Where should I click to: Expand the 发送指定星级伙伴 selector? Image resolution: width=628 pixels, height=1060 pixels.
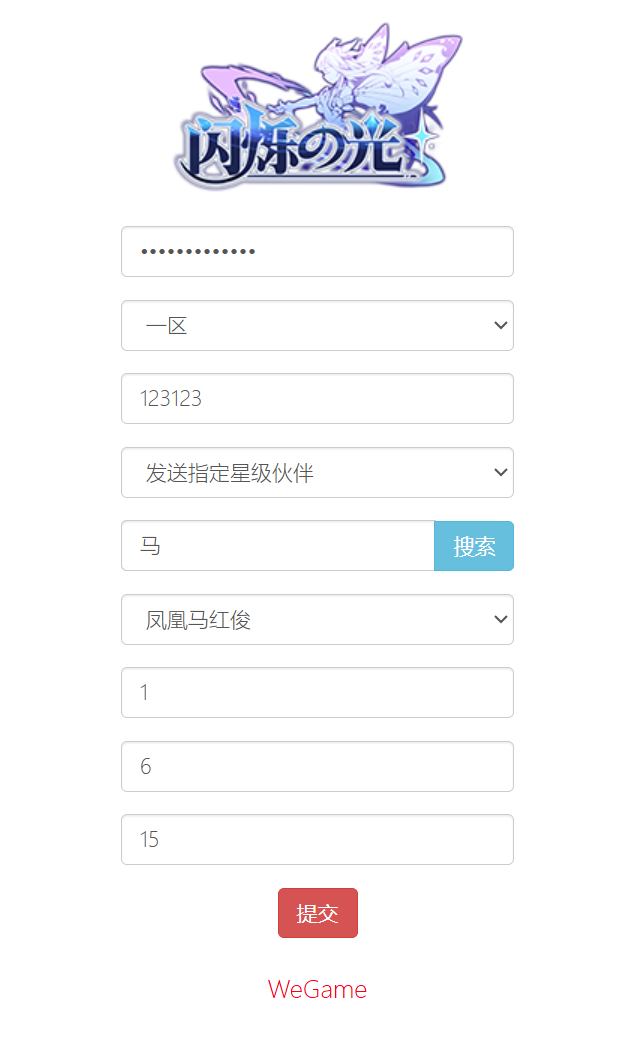tap(317, 472)
